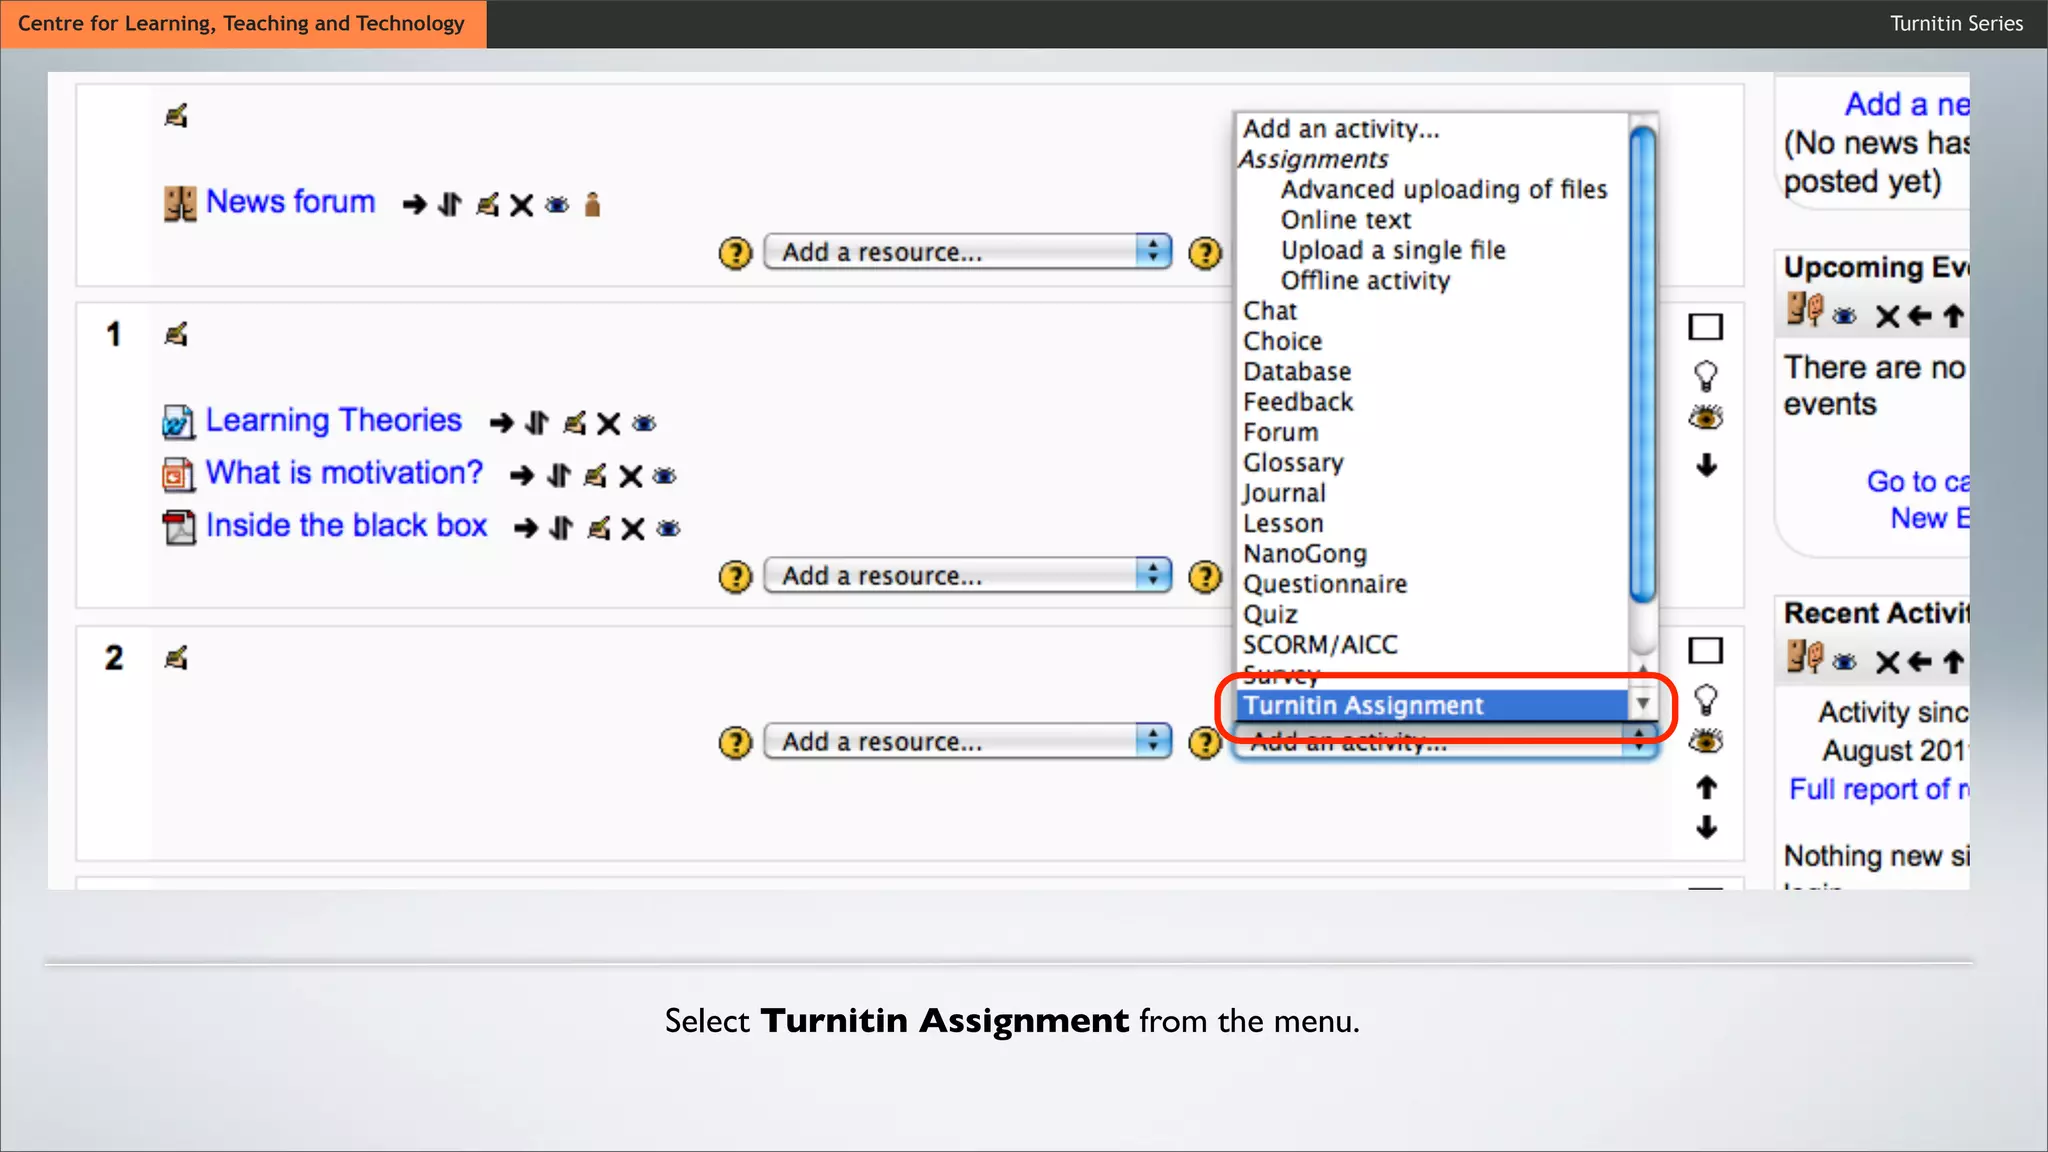Open the What is motivation? link
The height and width of the screenshot is (1152, 2048).
pos(344,473)
